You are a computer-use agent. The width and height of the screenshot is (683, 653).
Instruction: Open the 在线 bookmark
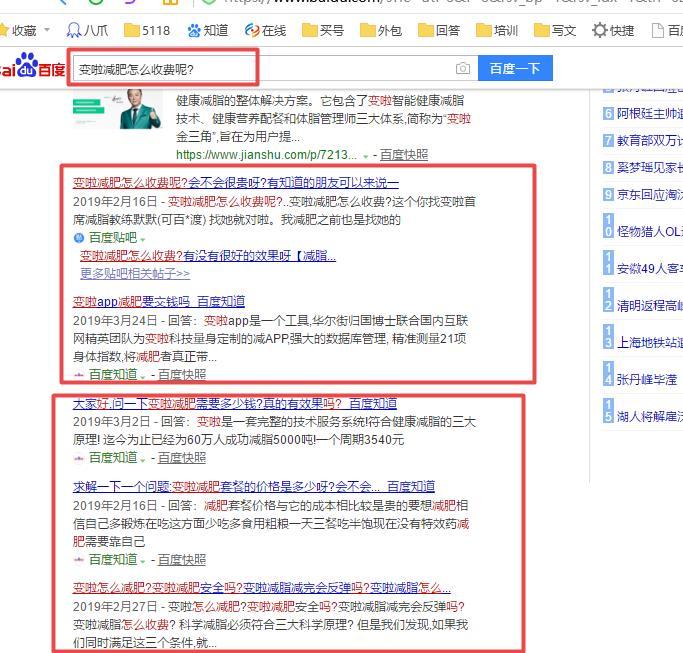pyautogui.click(x=265, y=30)
